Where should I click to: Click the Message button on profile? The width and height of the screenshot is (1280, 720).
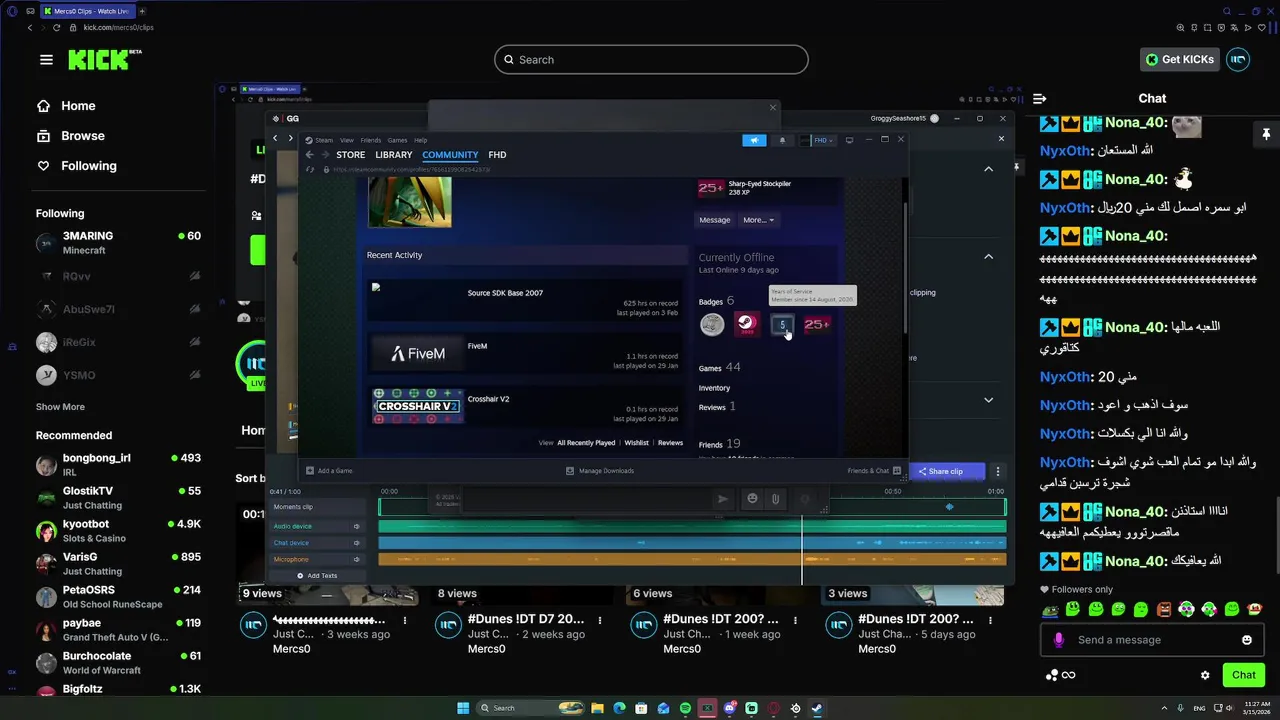tap(714, 220)
